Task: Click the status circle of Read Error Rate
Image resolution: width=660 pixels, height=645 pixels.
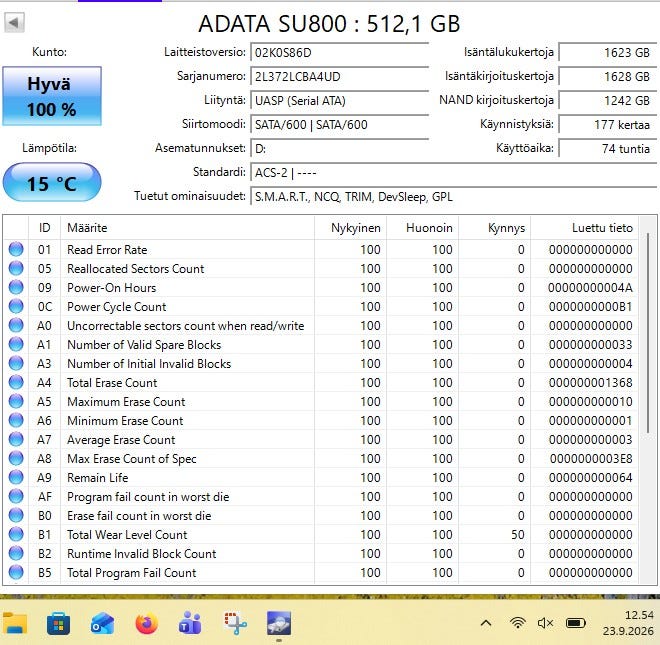Action: click(x=16, y=249)
